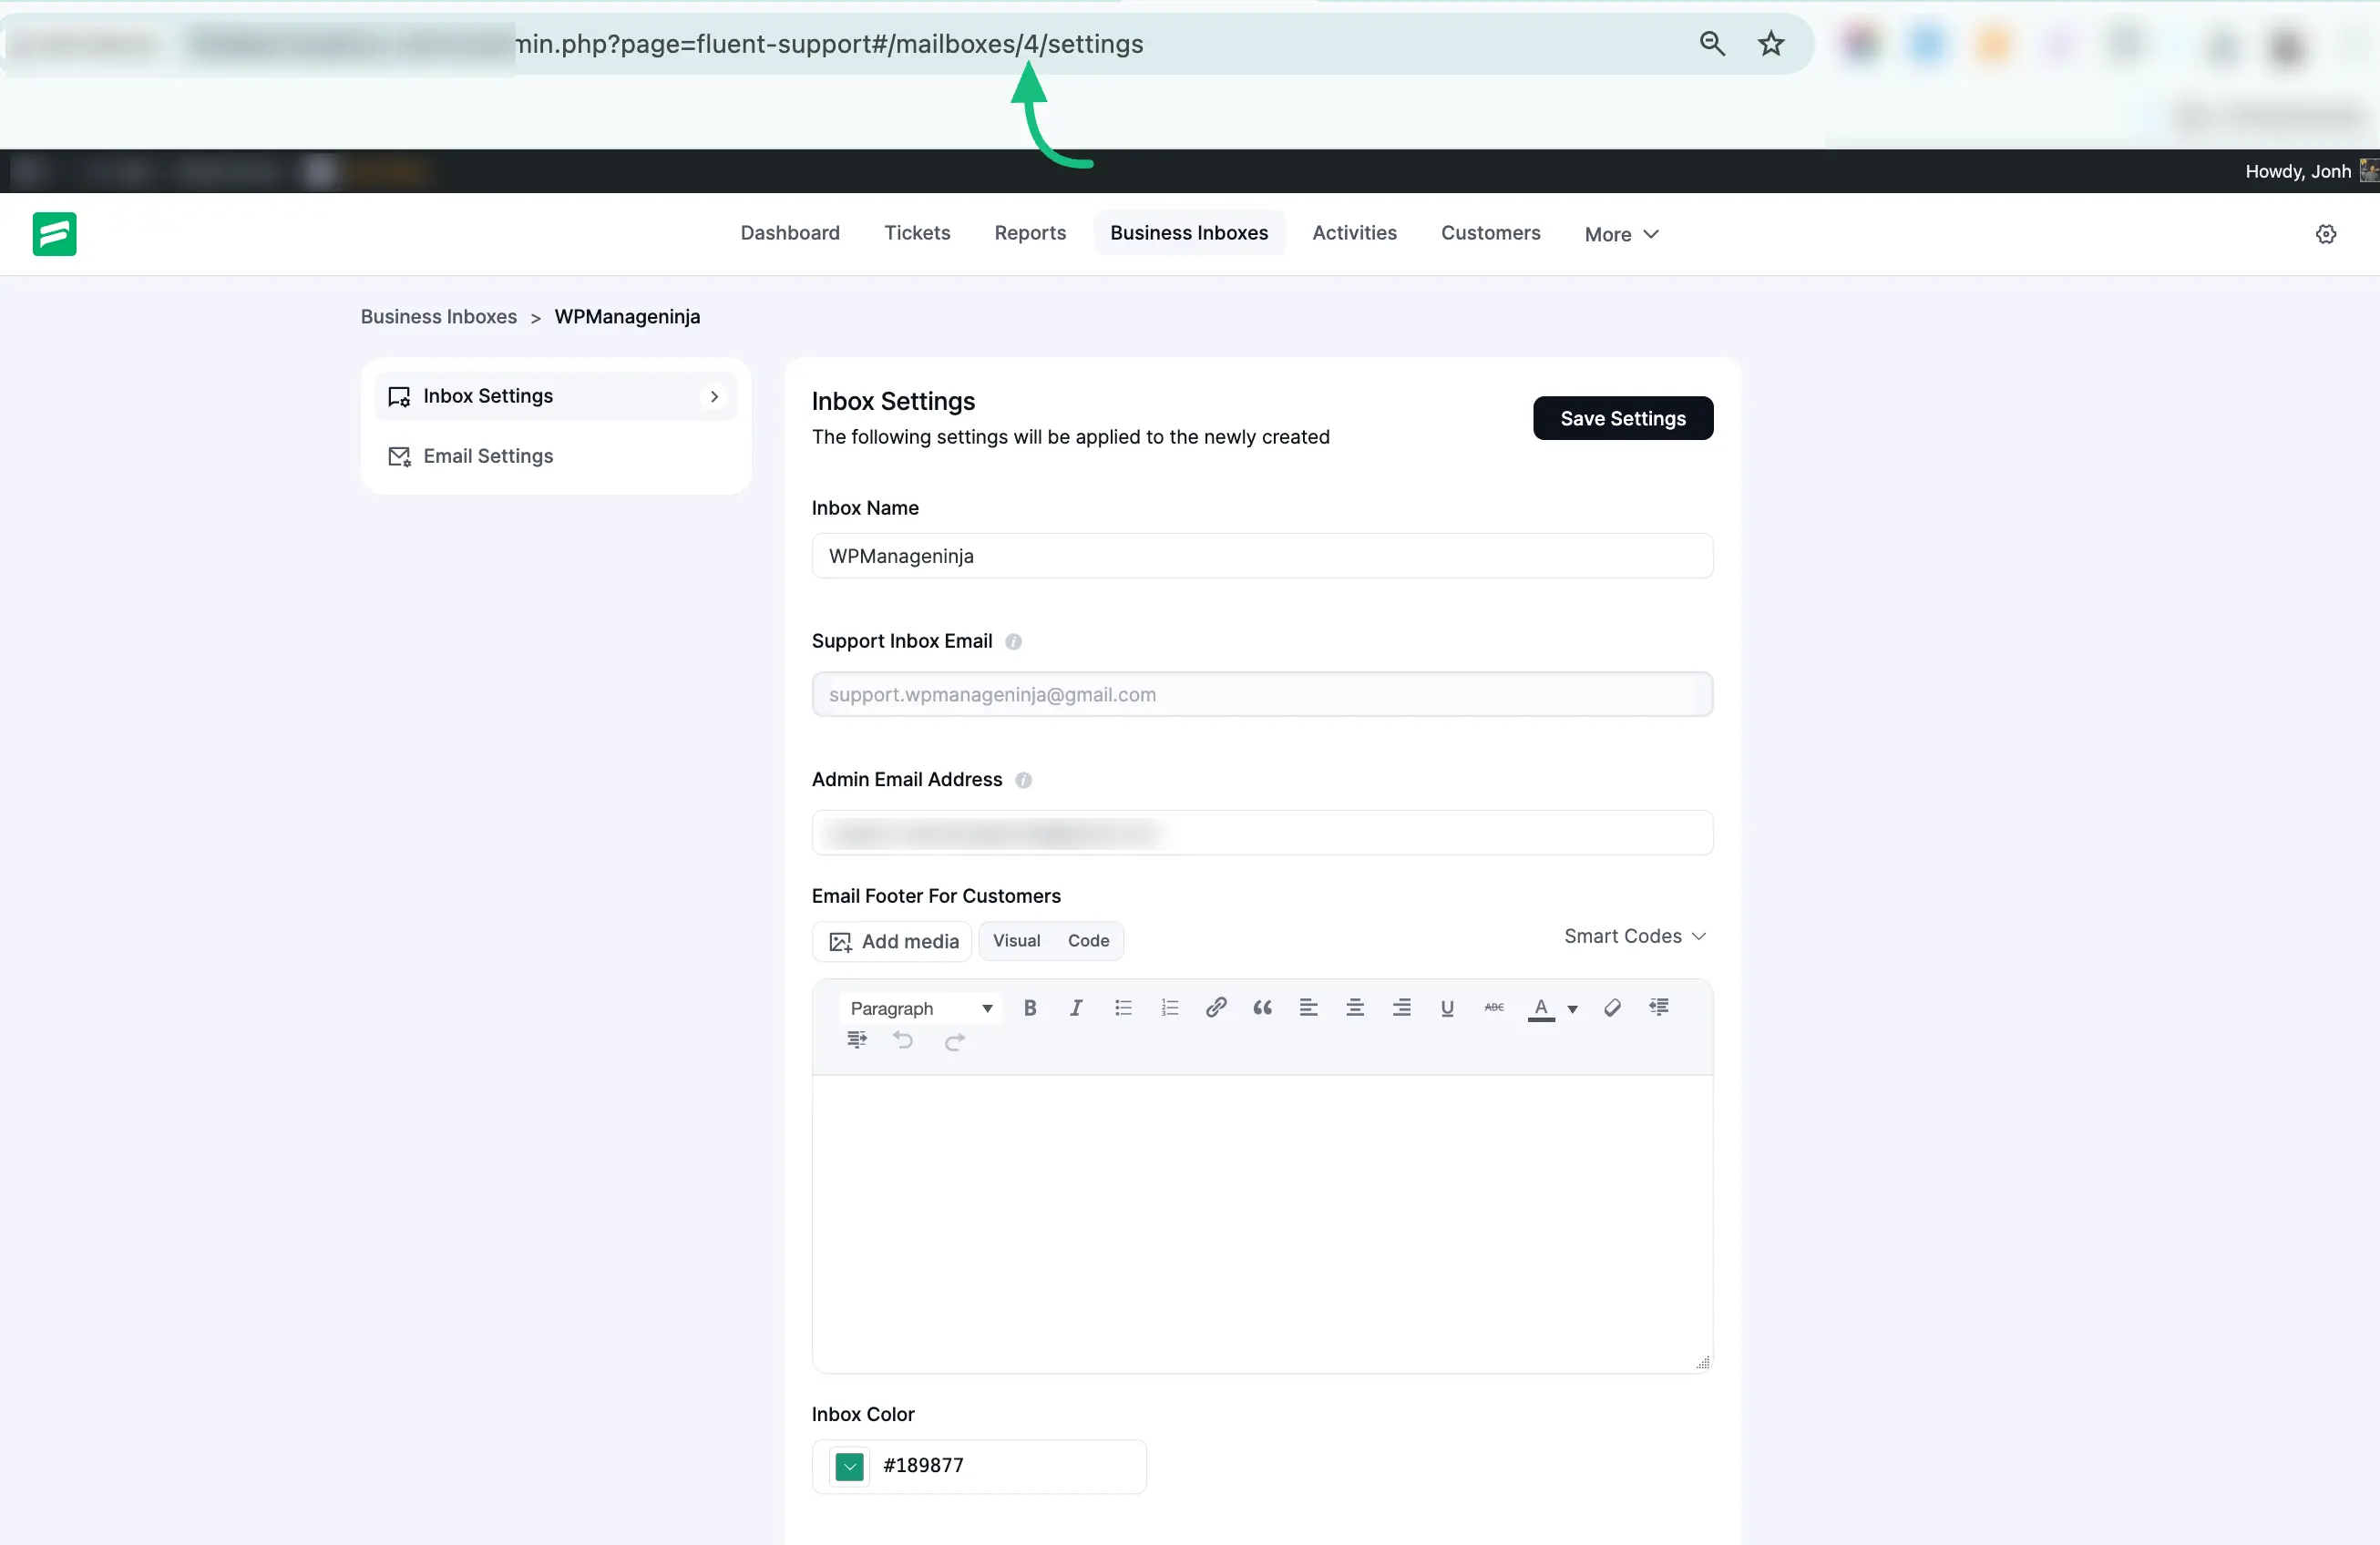Click the clear formatting eraser icon
This screenshot has height=1545, width=2380.
(1612, 1007)
